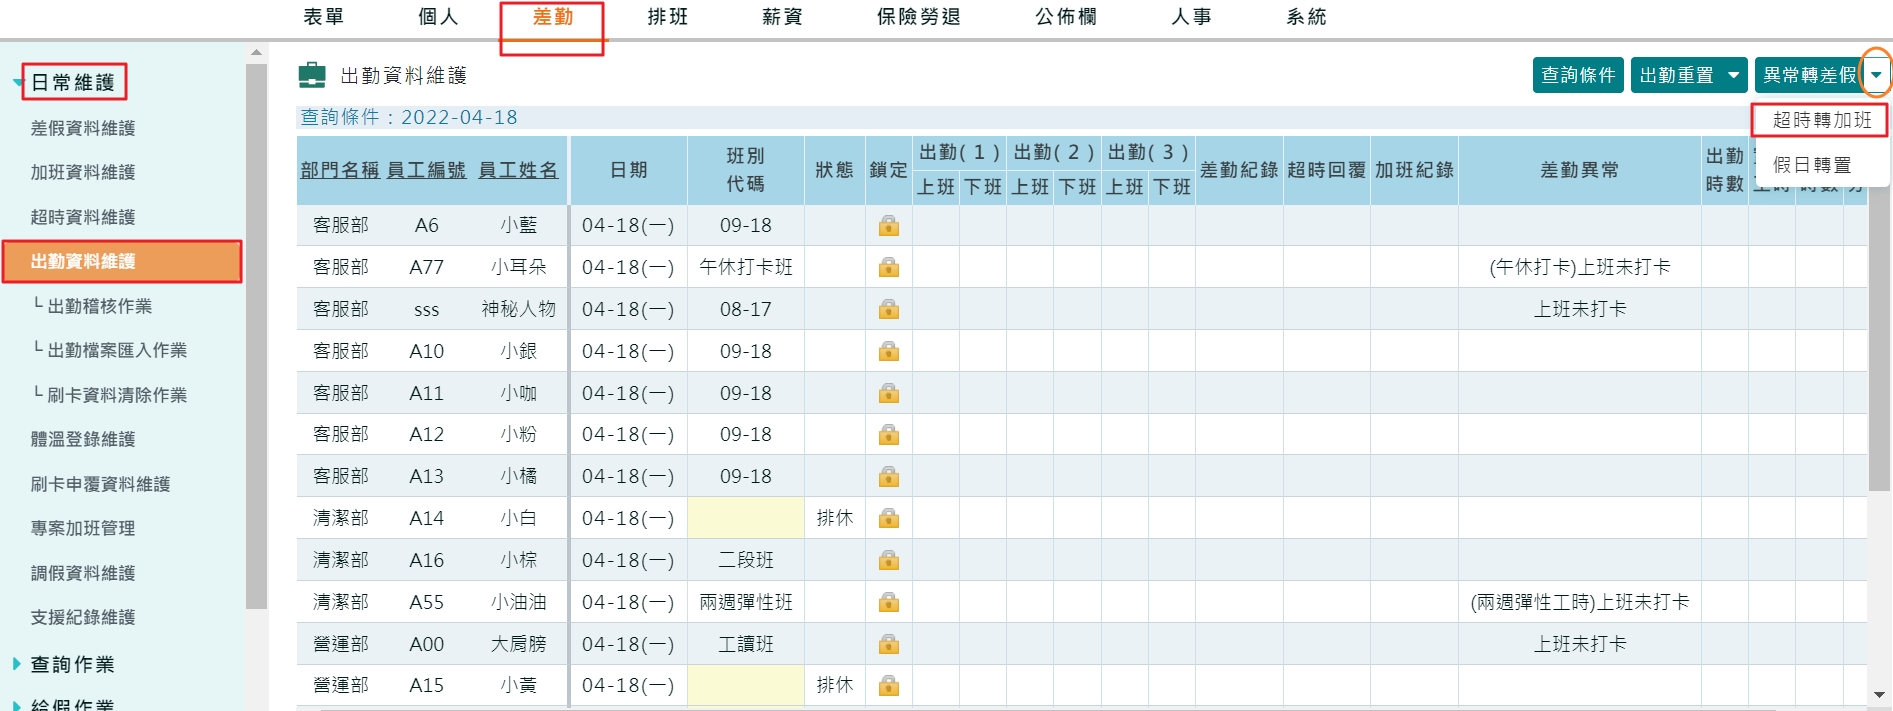1893x711 pixels.
Task: Click the lock icon in A12 小粉 row
Action: tap(888, 435)
